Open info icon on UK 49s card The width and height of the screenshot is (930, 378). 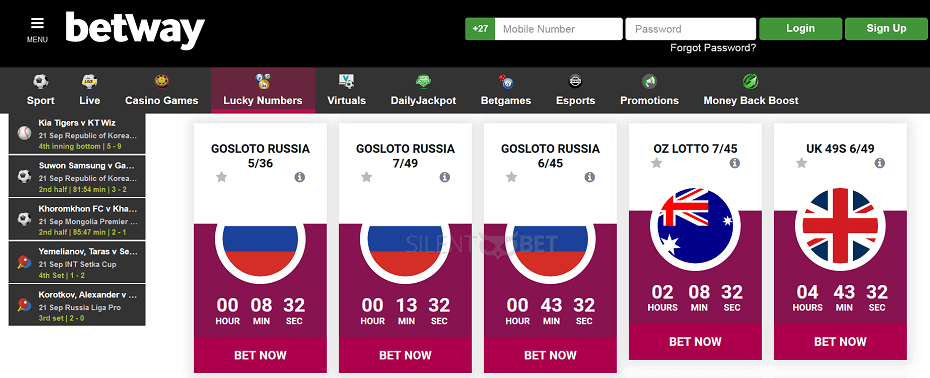pyautogui.click(x=880, y=163)
